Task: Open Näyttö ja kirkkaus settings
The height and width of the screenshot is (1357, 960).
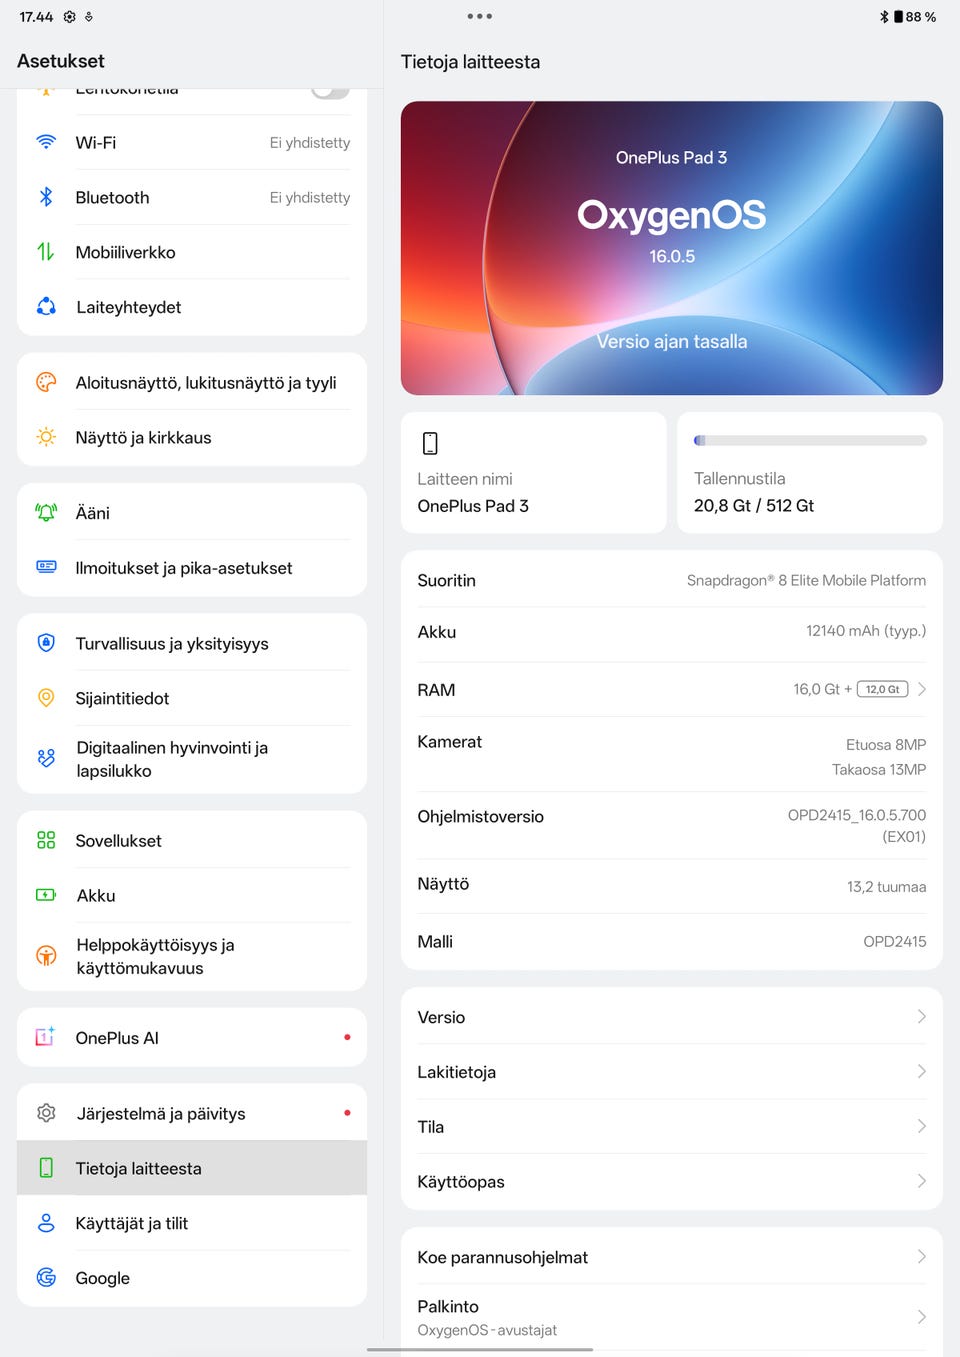Action: (x=192, y=437)
